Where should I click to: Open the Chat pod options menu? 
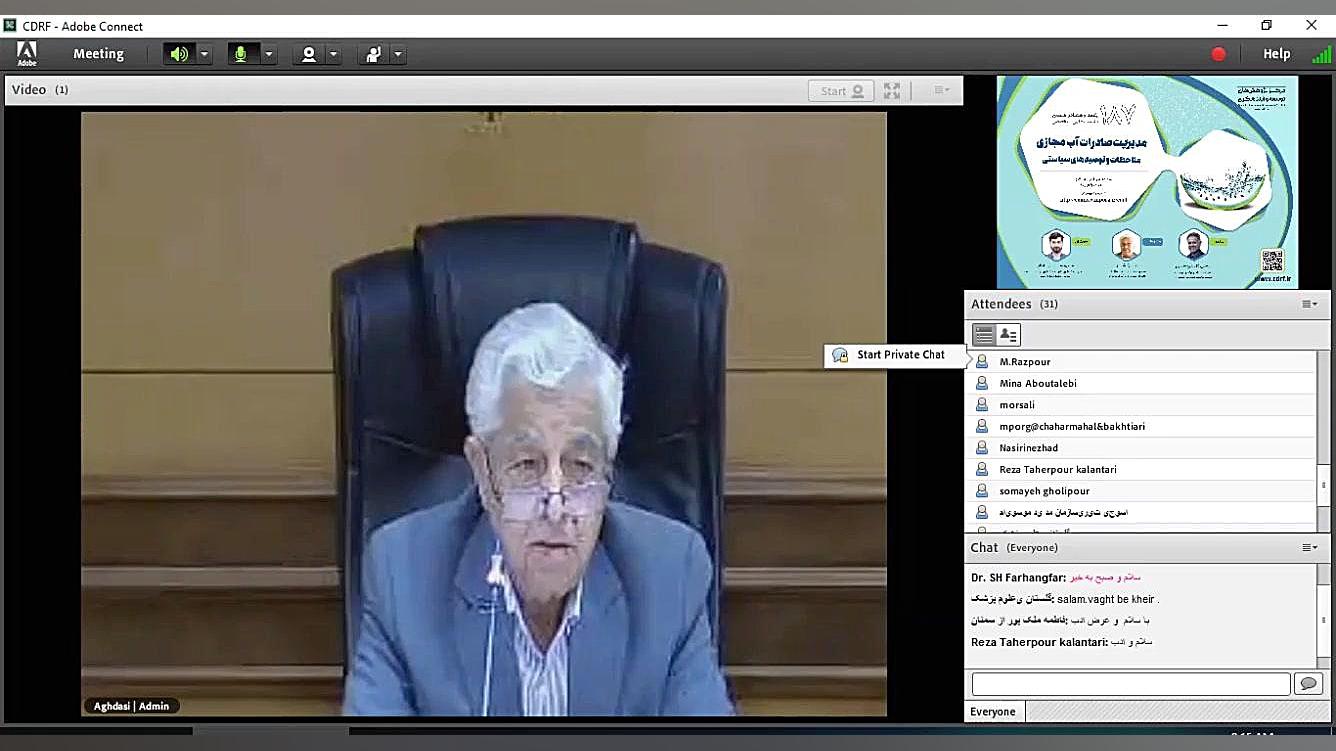click(1309, 548)
